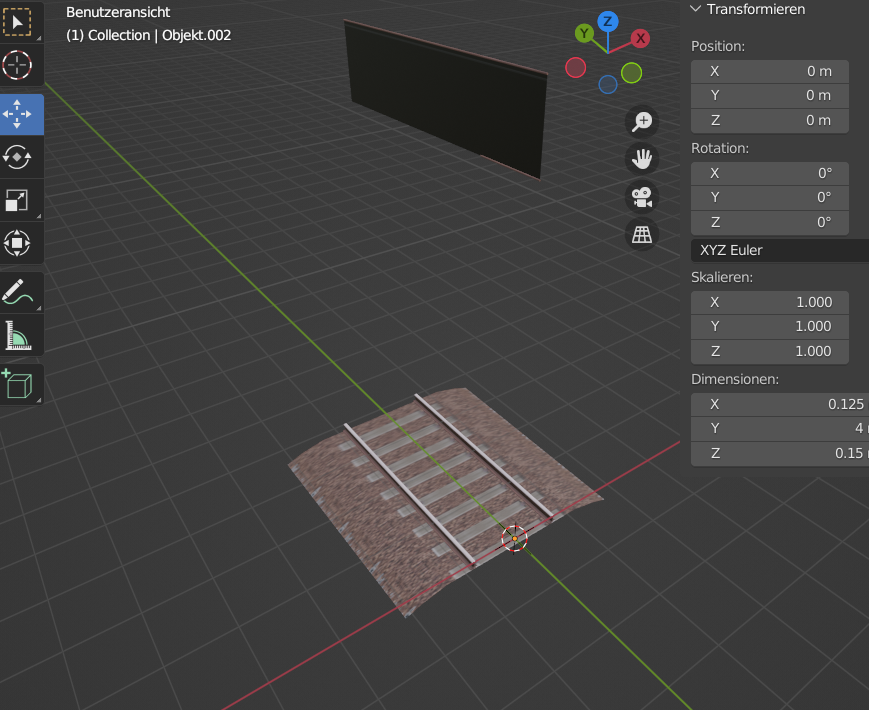Click the Rotation Y field
This screenshot has width=869, height=710.
pyautogui.click(x=770, y=197)
